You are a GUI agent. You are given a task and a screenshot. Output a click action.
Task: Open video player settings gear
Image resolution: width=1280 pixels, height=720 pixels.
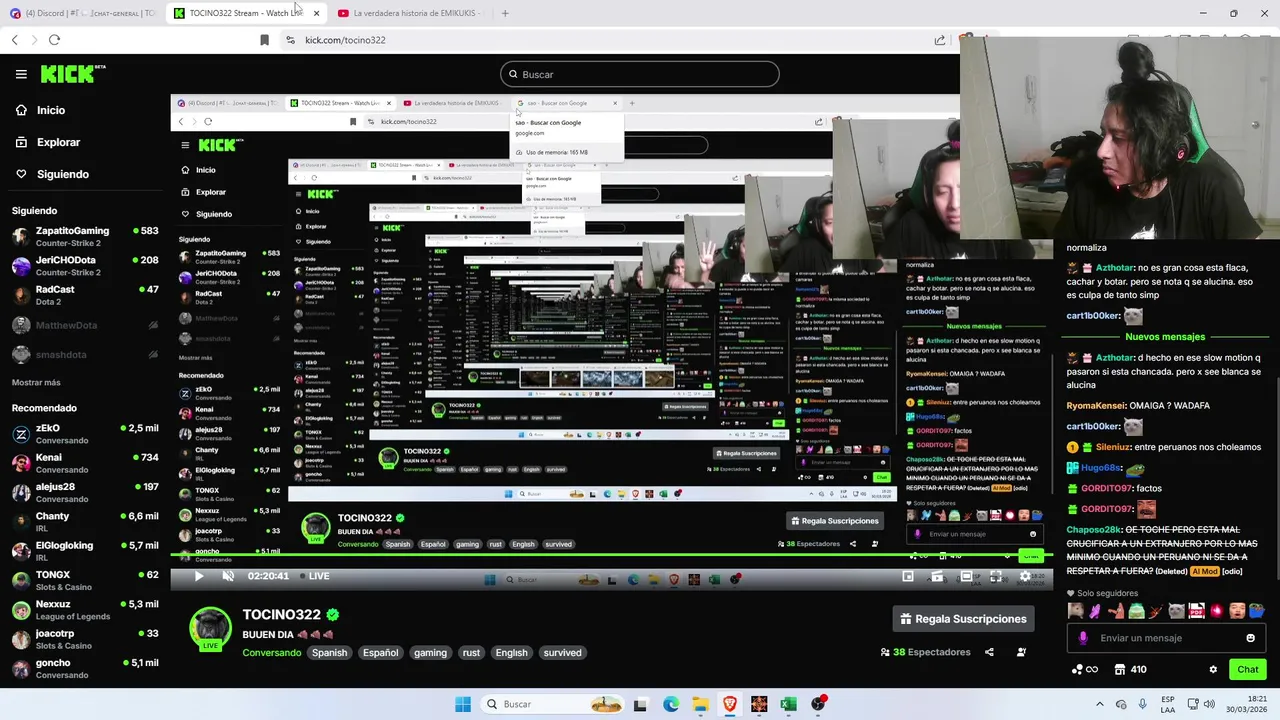1024,576
